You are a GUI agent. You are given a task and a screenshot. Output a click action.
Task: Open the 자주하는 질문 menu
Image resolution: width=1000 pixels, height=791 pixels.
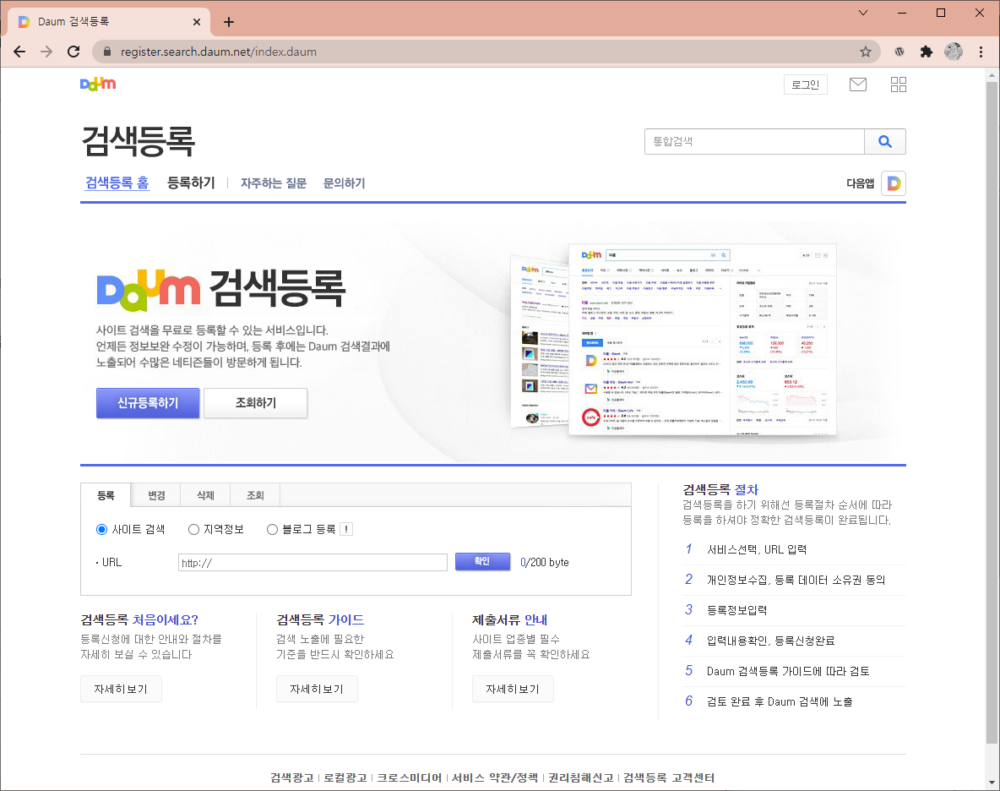click(x=273, y=183)
